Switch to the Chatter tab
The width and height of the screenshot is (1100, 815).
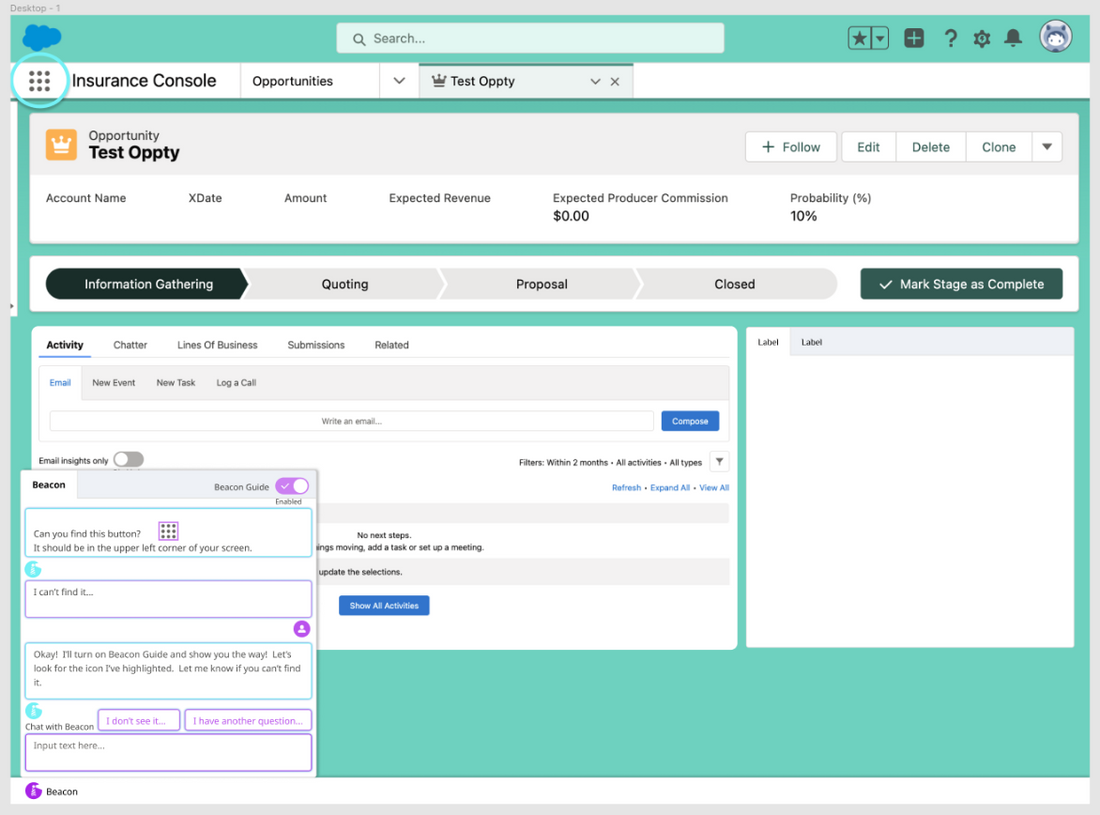click(x=130, y=345)
